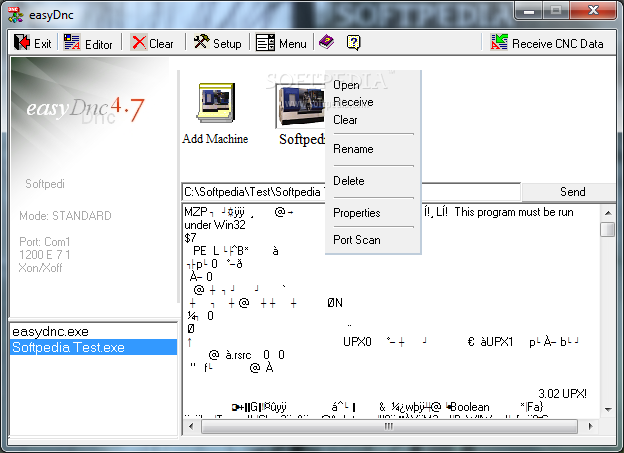Screen dimensions: 624x453
Task: Click 'Xon/Xoff' text in the info panel
Action: click(40, 268)
